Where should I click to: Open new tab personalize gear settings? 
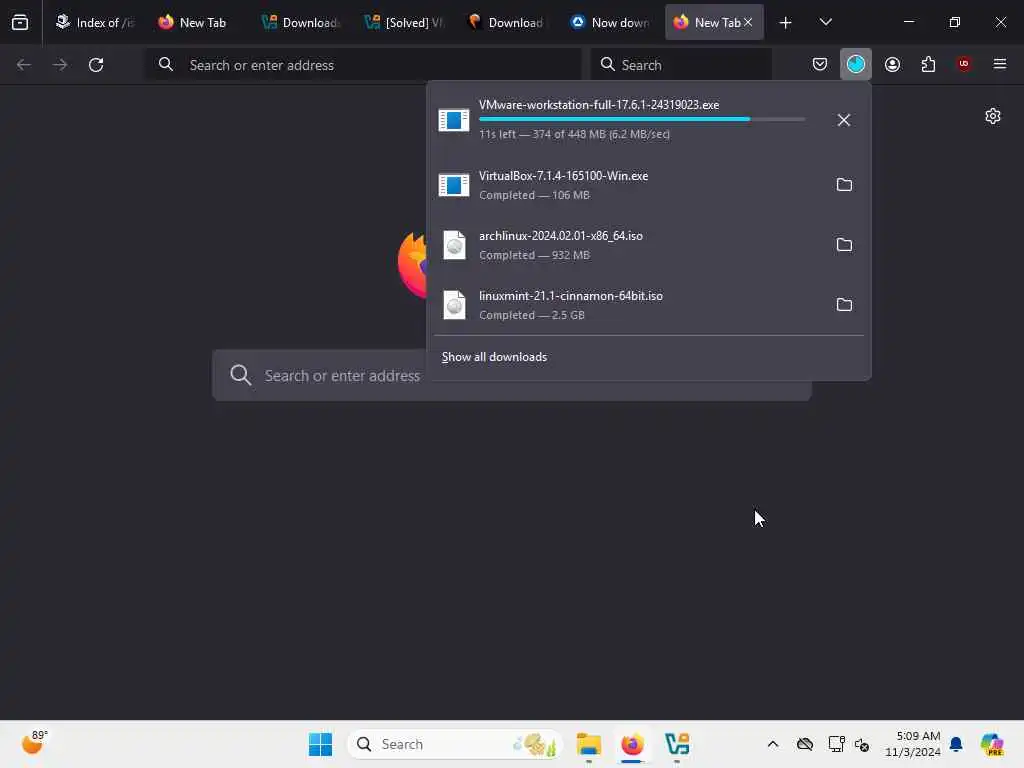993,116
